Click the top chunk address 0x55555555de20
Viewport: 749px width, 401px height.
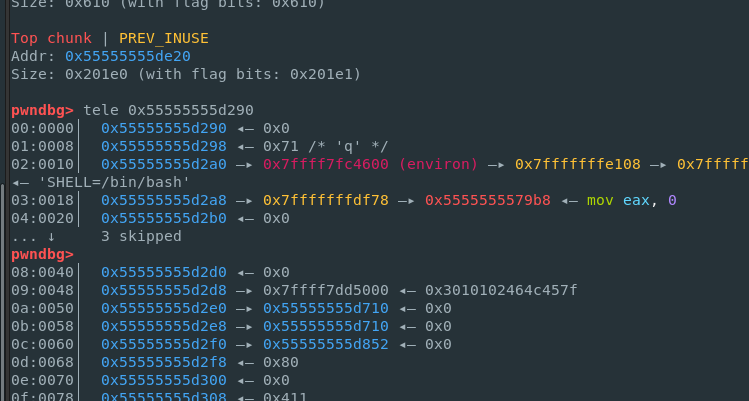[x=125, y=55]
